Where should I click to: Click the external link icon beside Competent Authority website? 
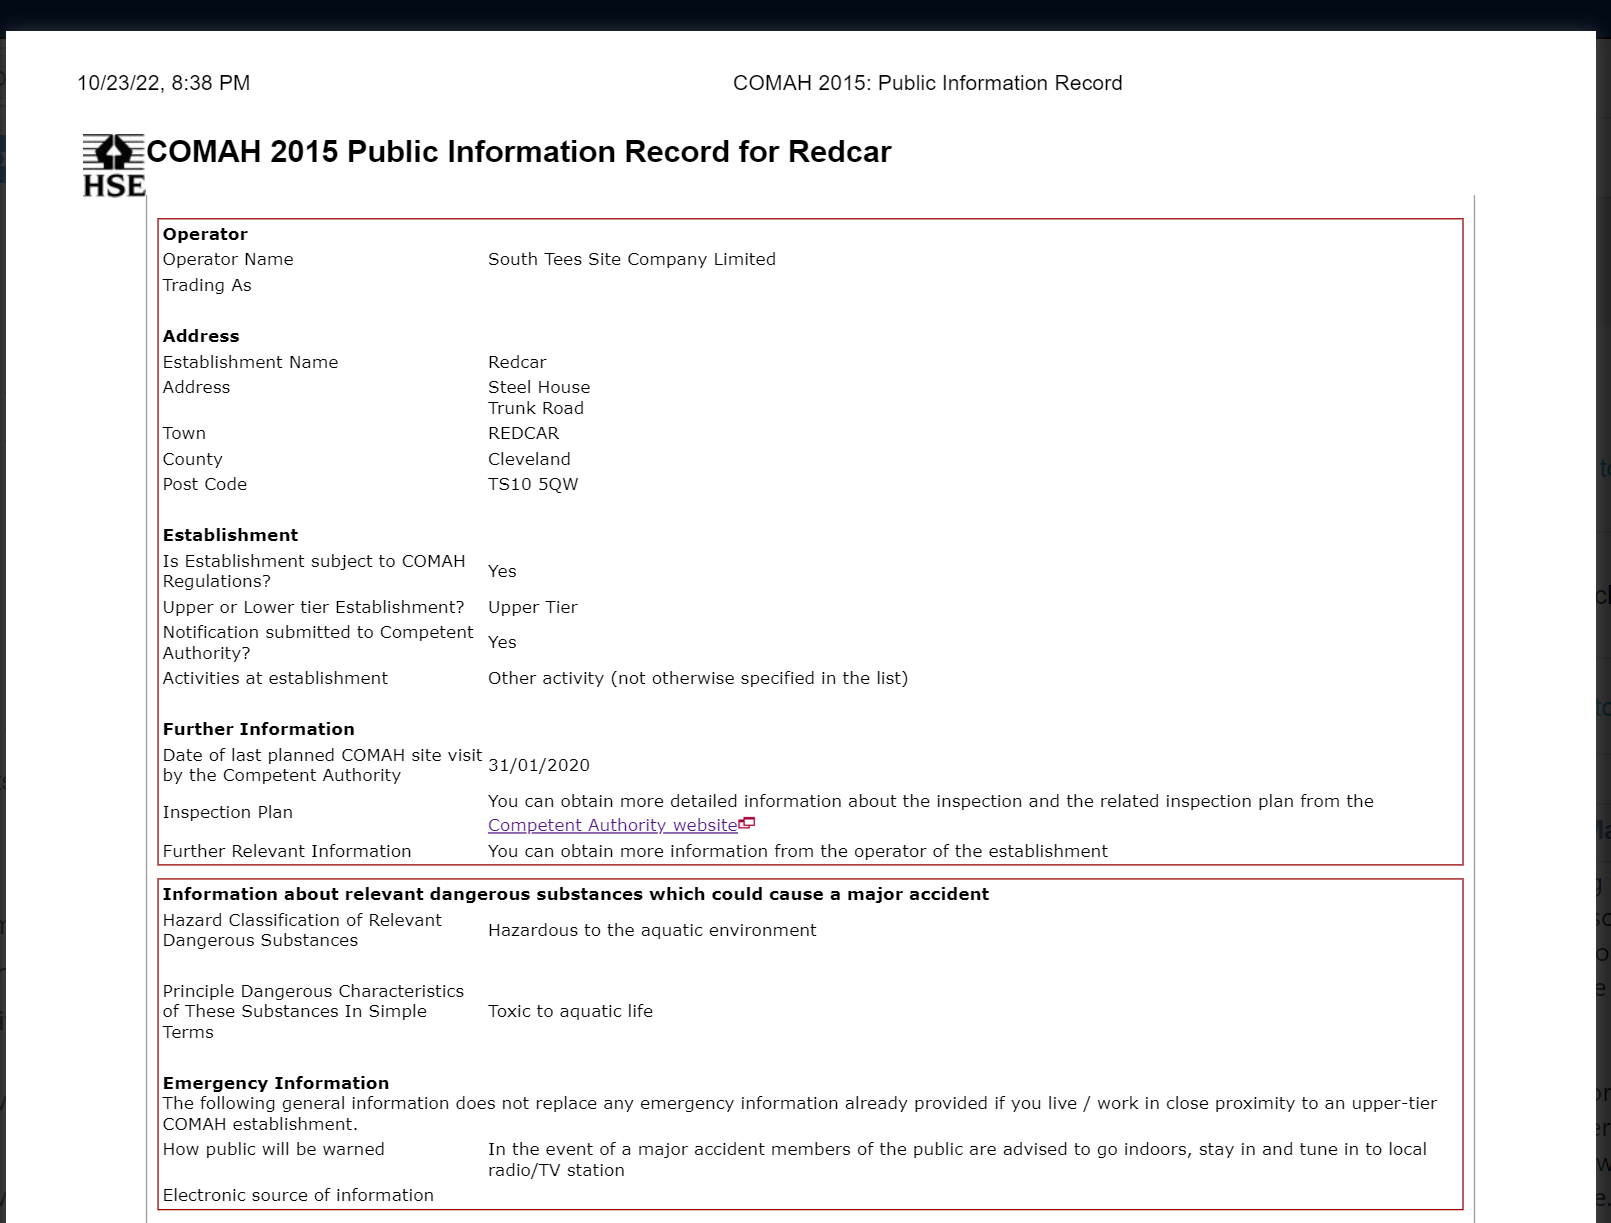747,824
